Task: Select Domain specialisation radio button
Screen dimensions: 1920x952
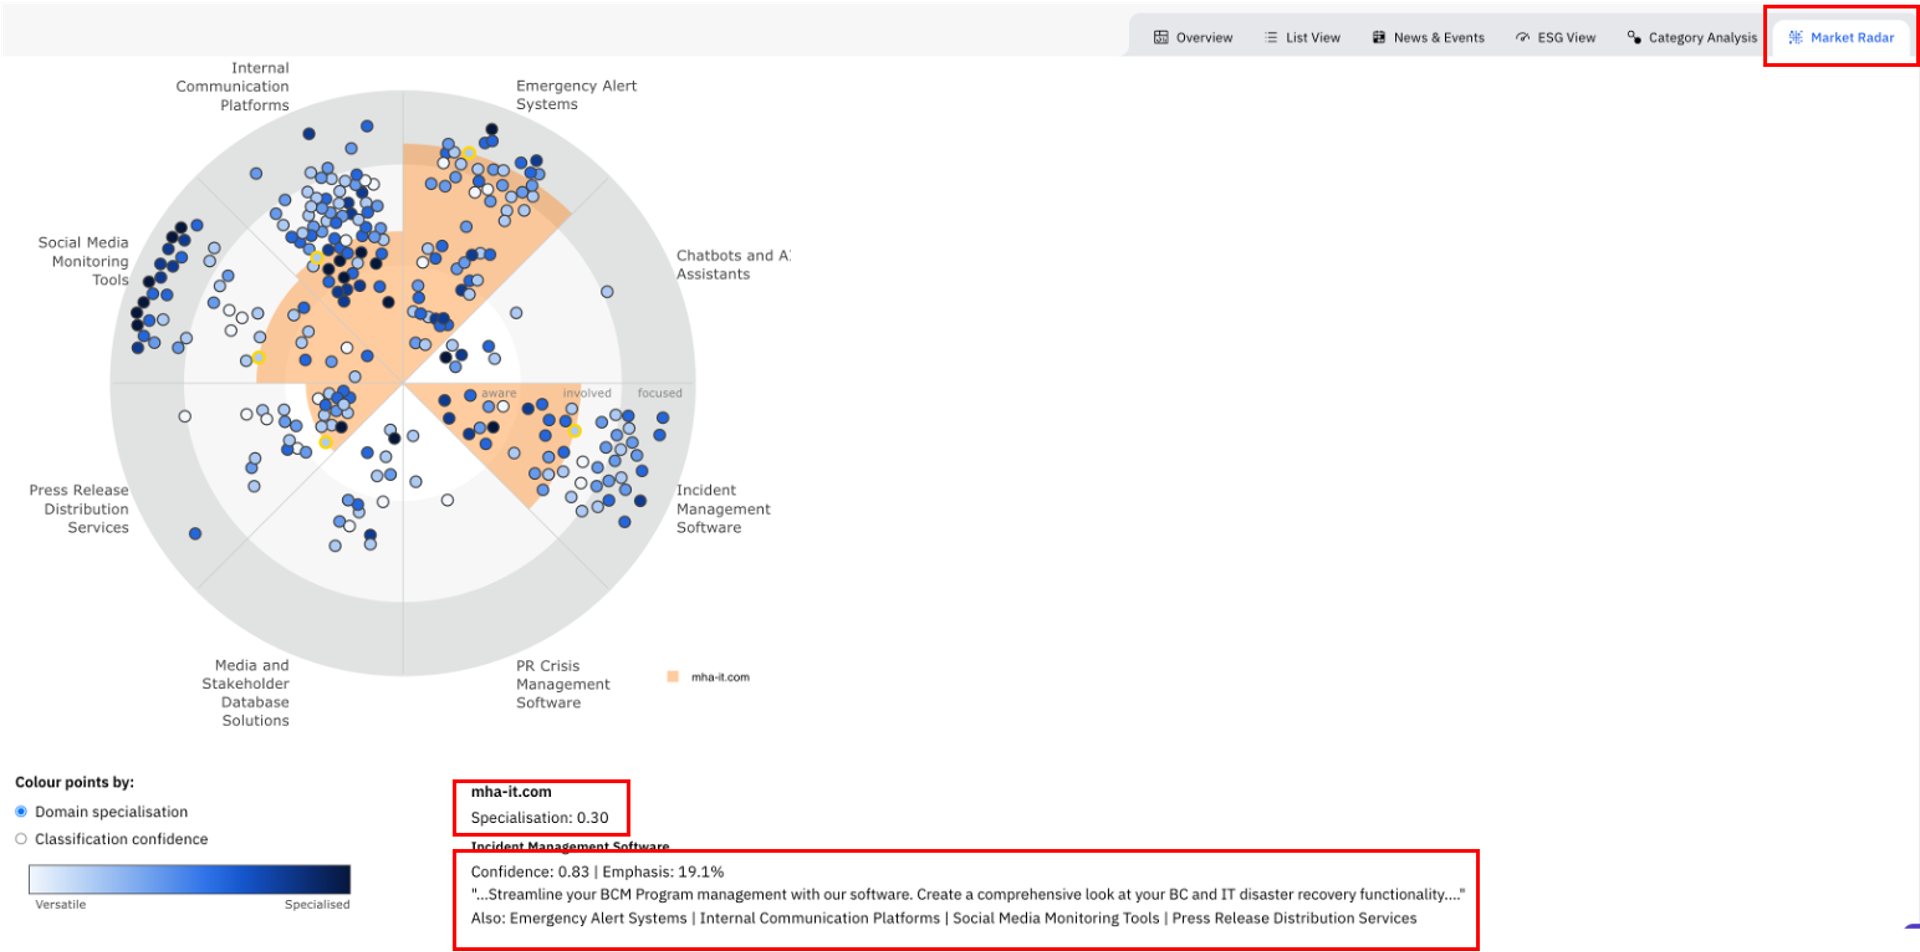Action: 21,811
